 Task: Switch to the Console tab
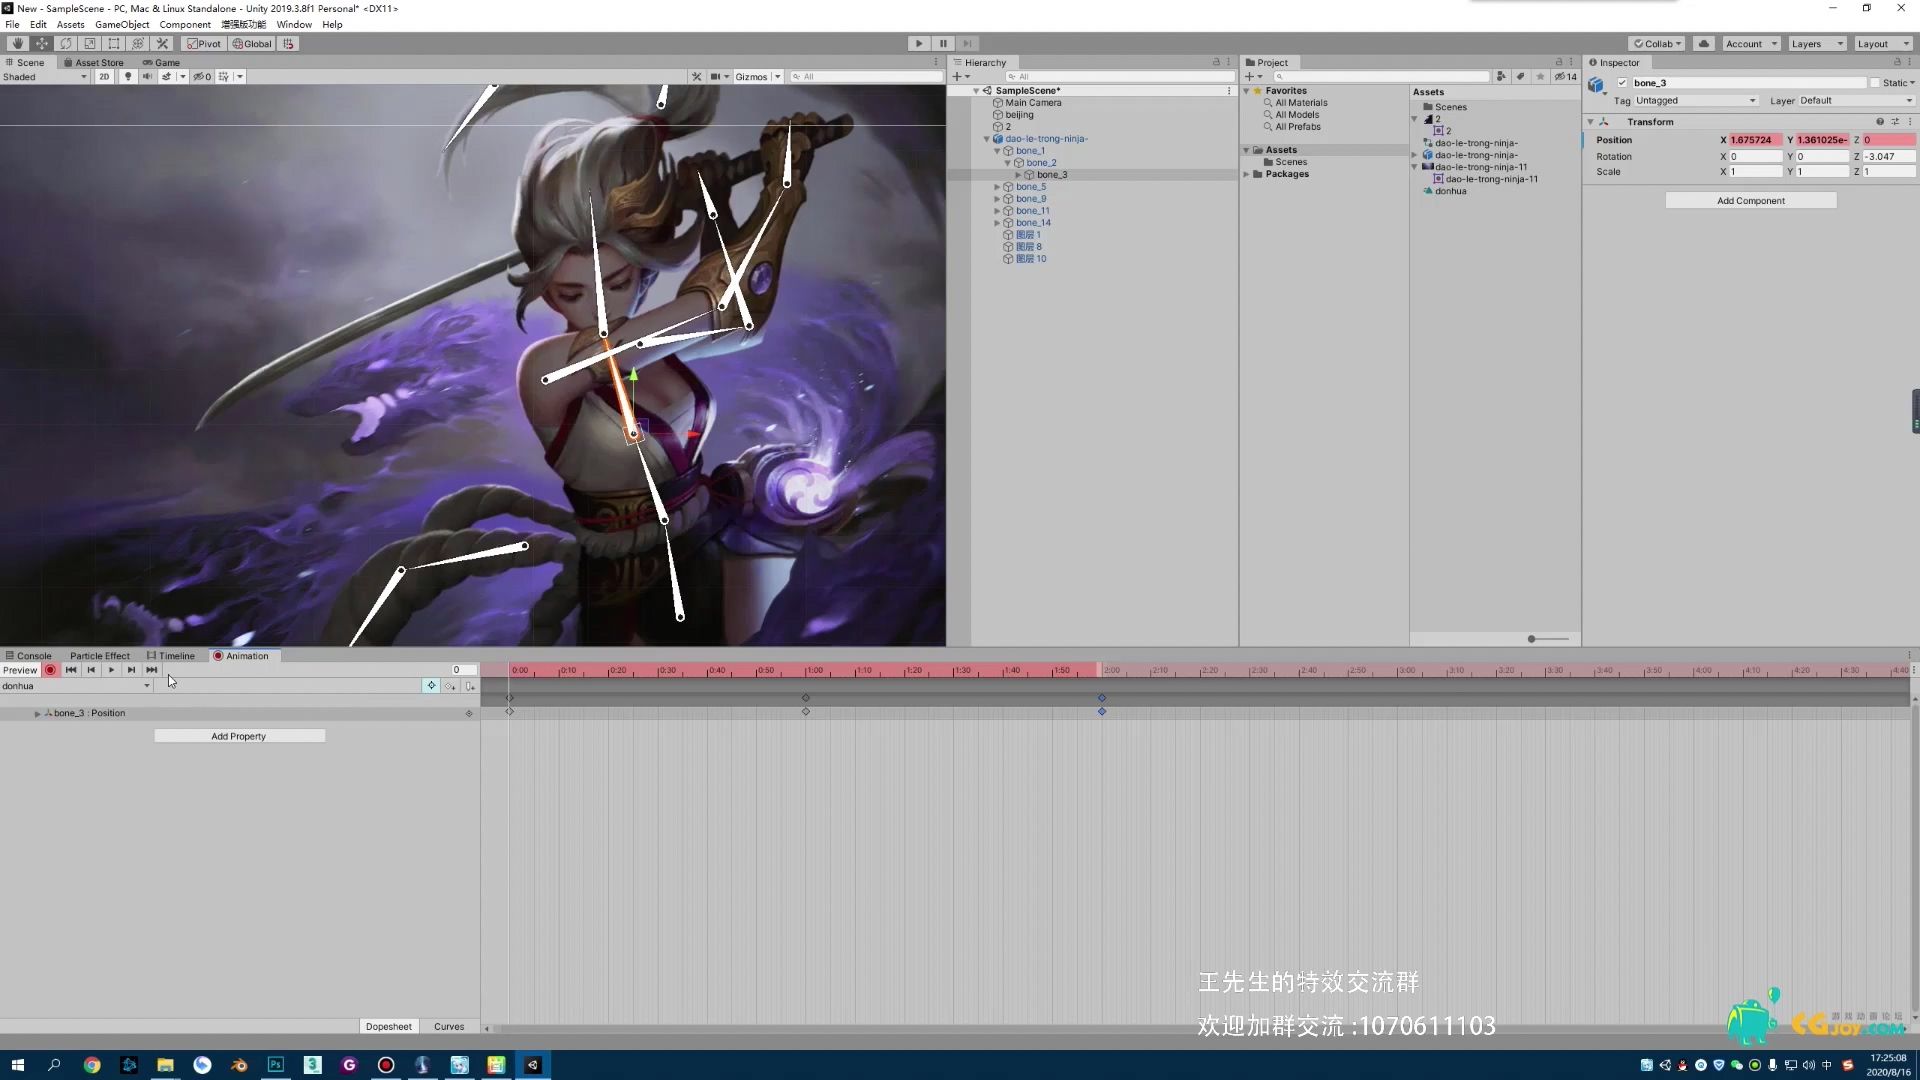point(28,656)
